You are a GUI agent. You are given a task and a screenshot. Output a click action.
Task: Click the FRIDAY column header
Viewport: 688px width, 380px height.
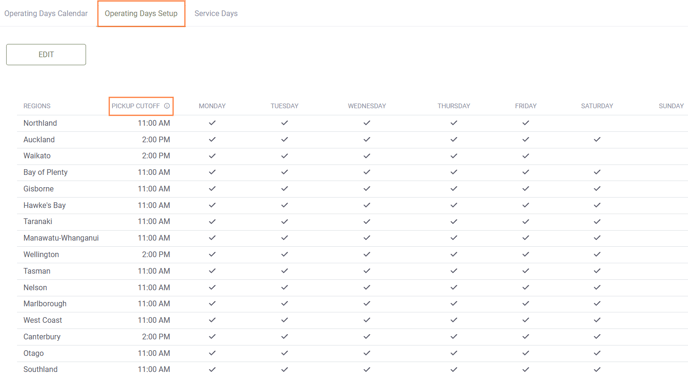click(x=526, y=106)
